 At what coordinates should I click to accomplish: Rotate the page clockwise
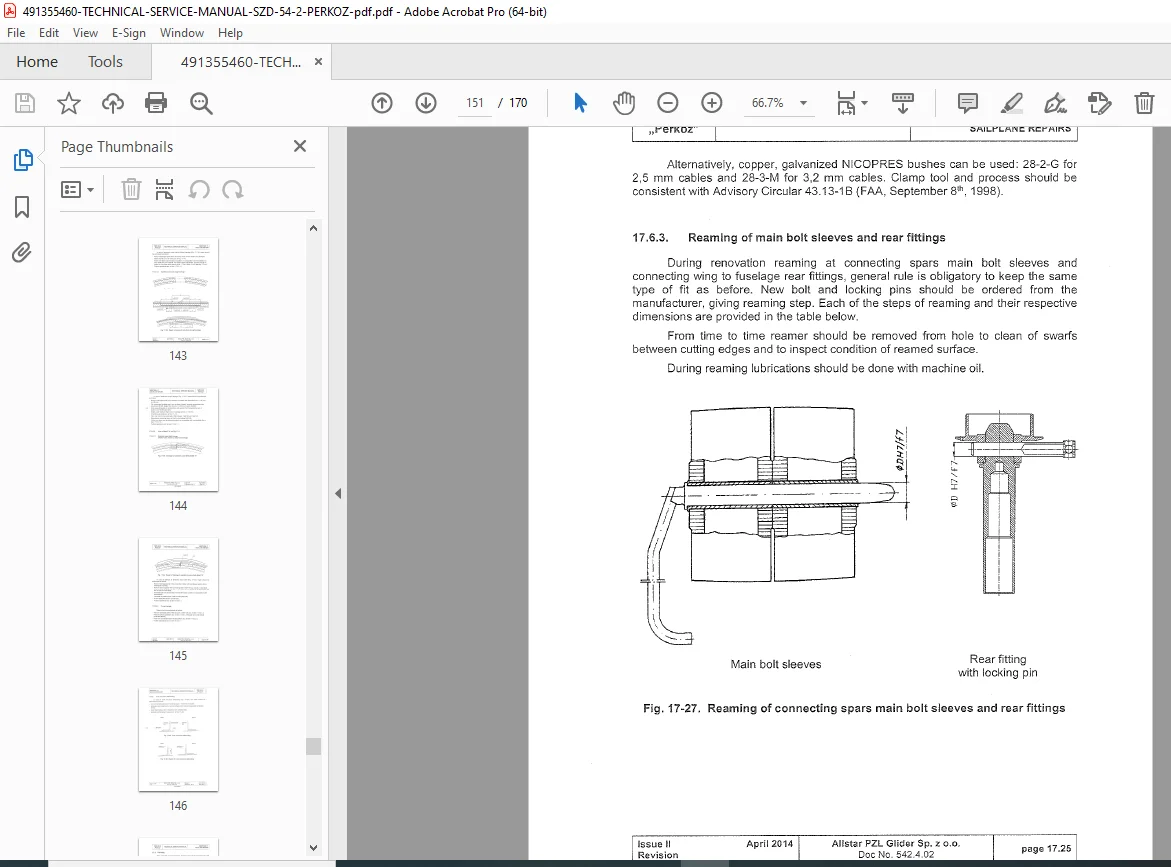[x=233, y=190]
